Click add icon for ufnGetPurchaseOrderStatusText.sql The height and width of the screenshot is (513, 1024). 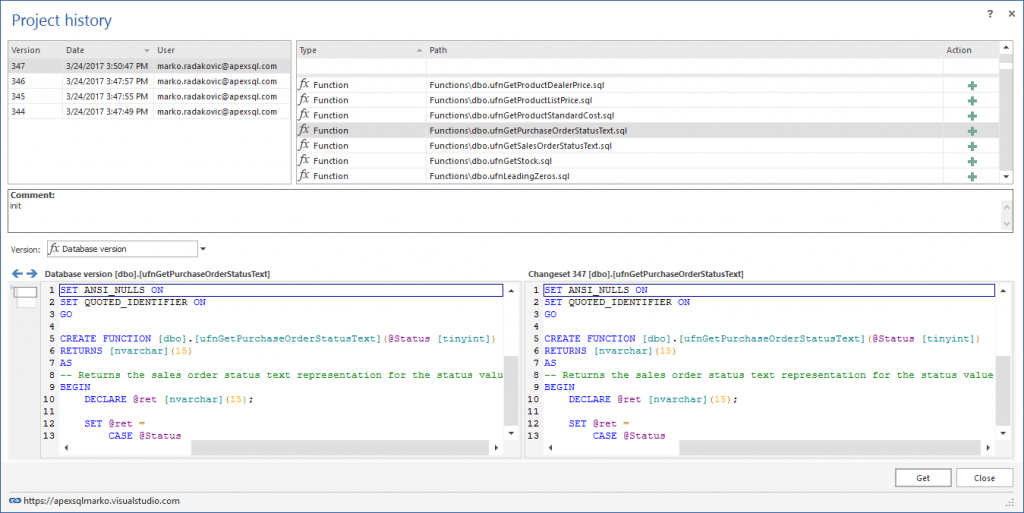coord(971,131)
